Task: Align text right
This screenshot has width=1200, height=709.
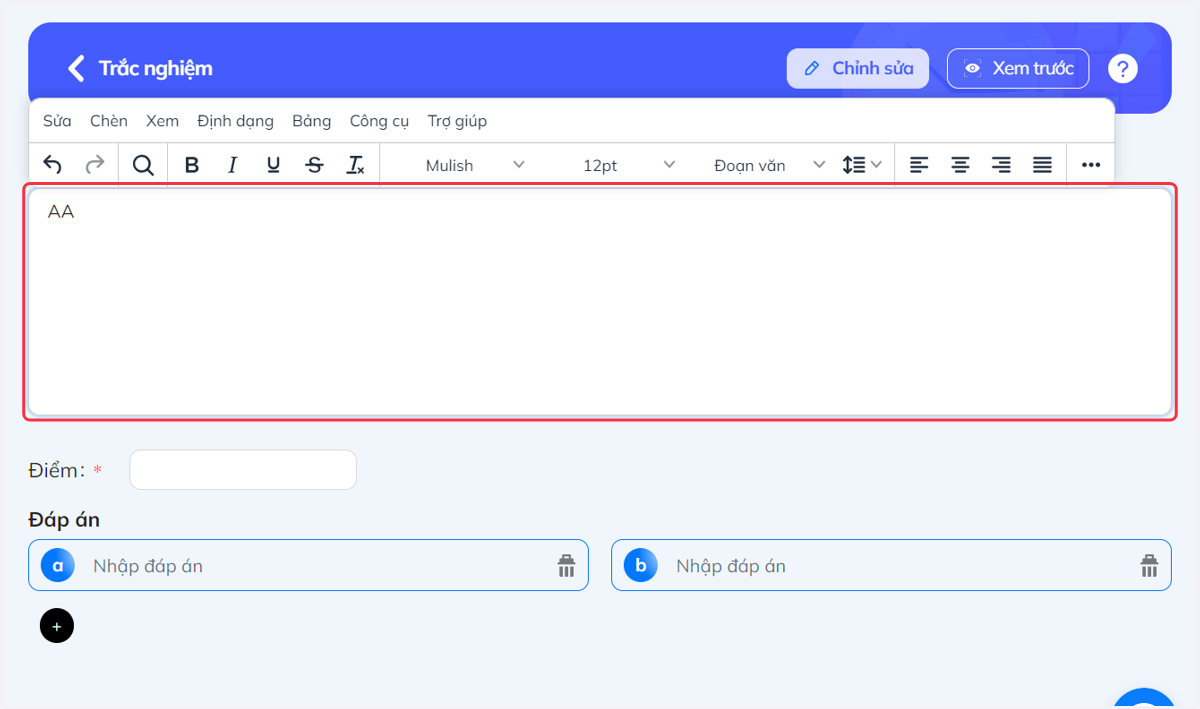Action: click(1001, 165)
